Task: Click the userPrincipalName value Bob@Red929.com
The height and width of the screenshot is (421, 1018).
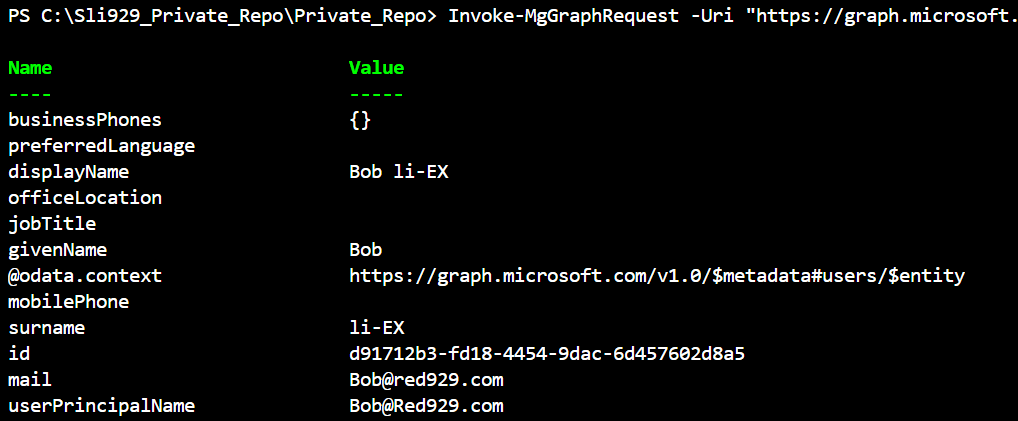Action: click(426, 406)
